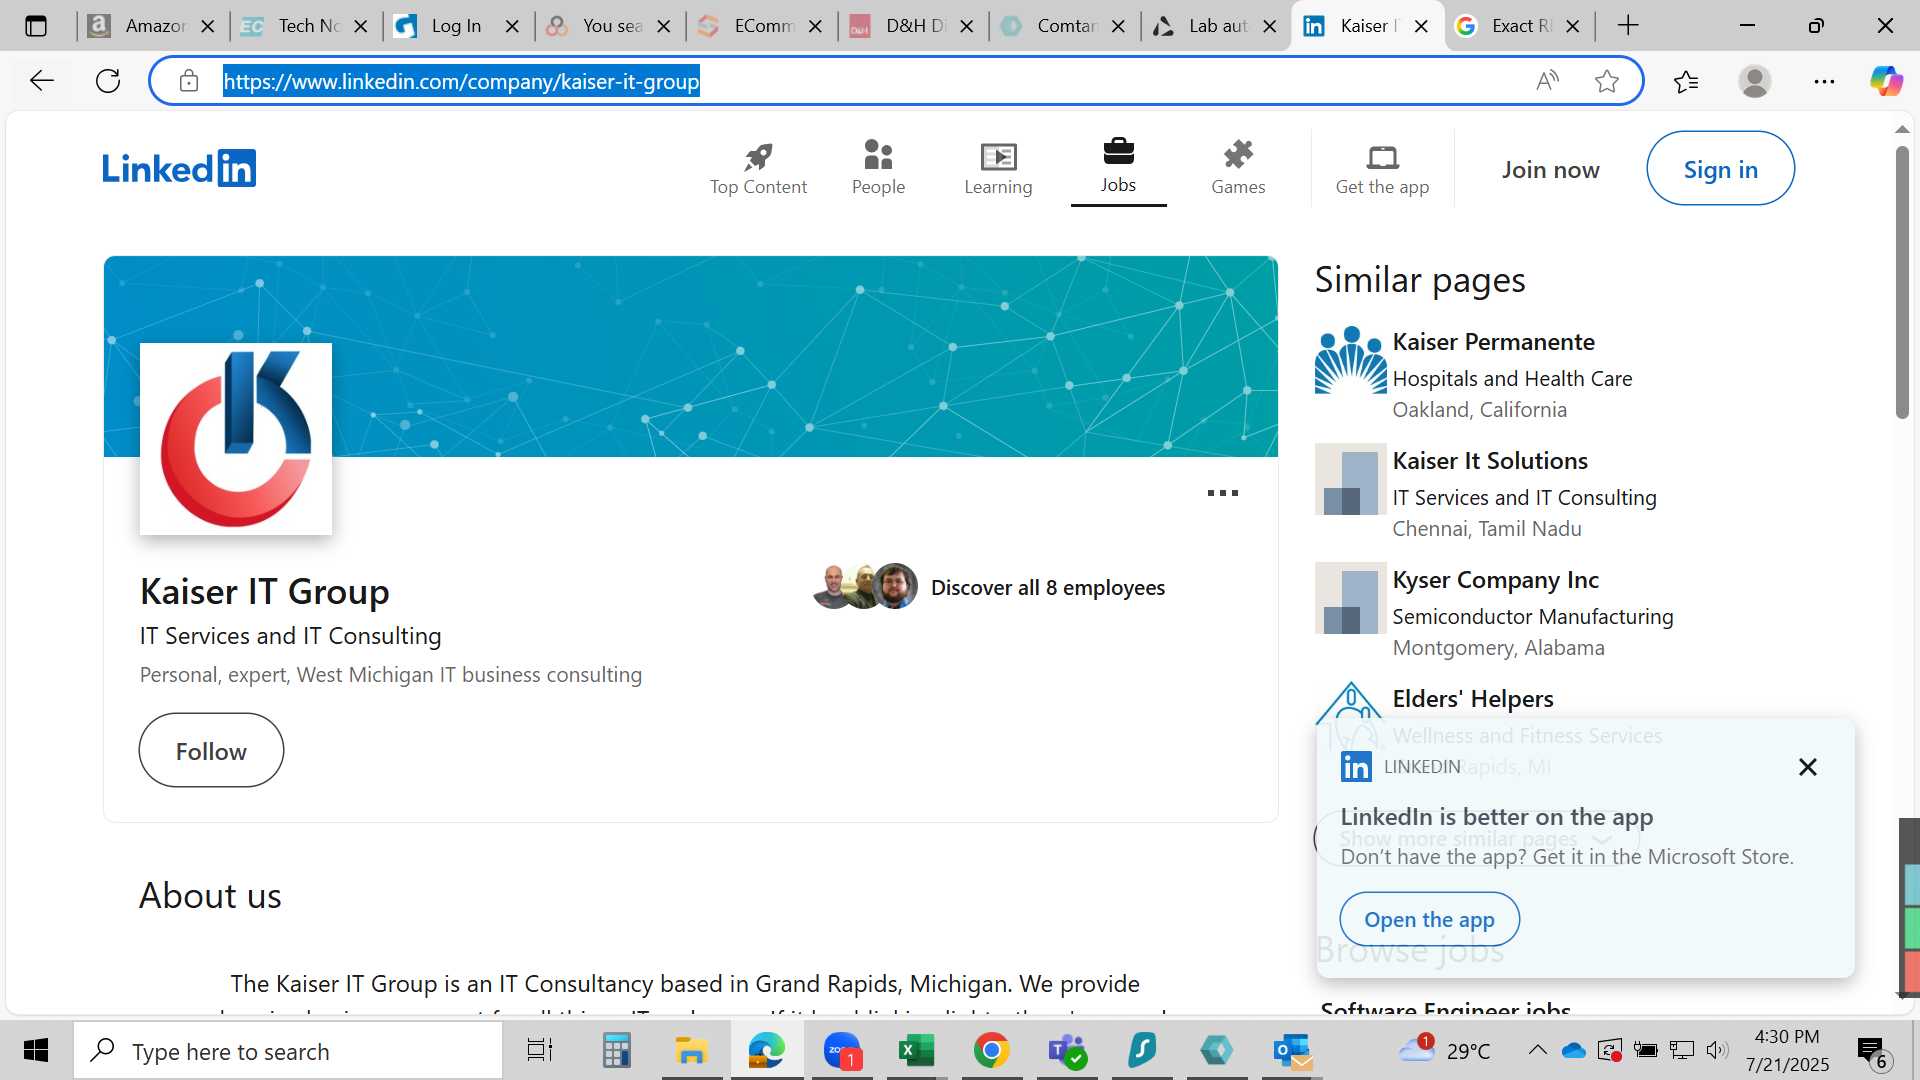
Task: Switch to the Tech No tab
Action: click(x=306, y=26)
